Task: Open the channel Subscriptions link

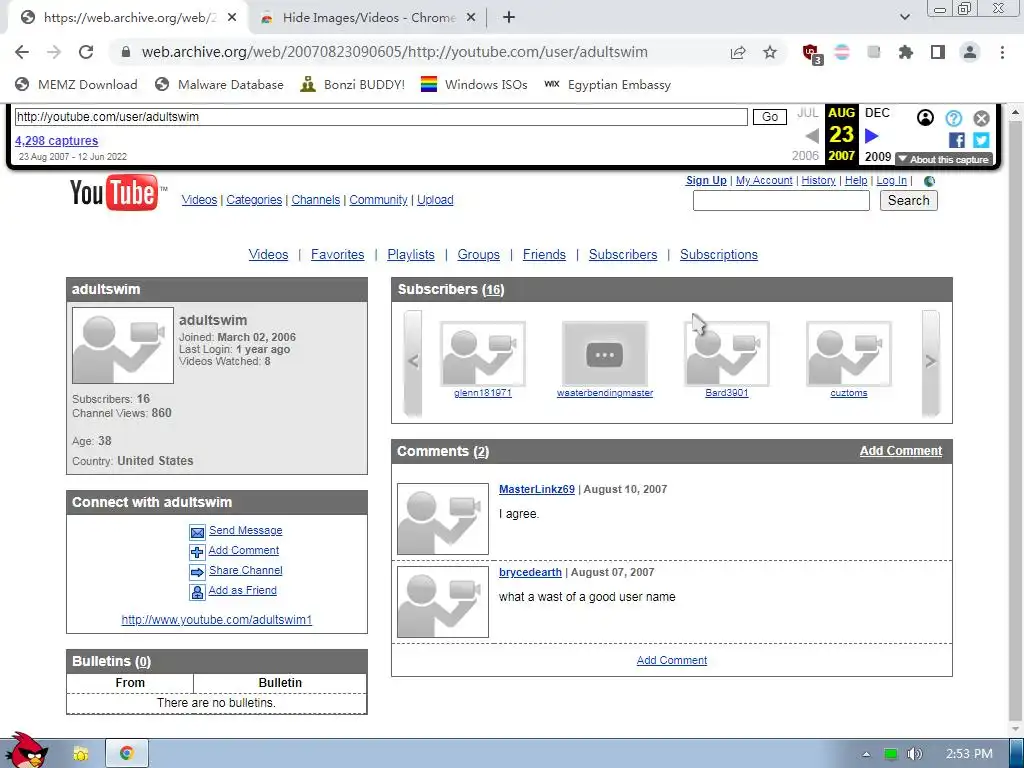Action: pos(719,255)
